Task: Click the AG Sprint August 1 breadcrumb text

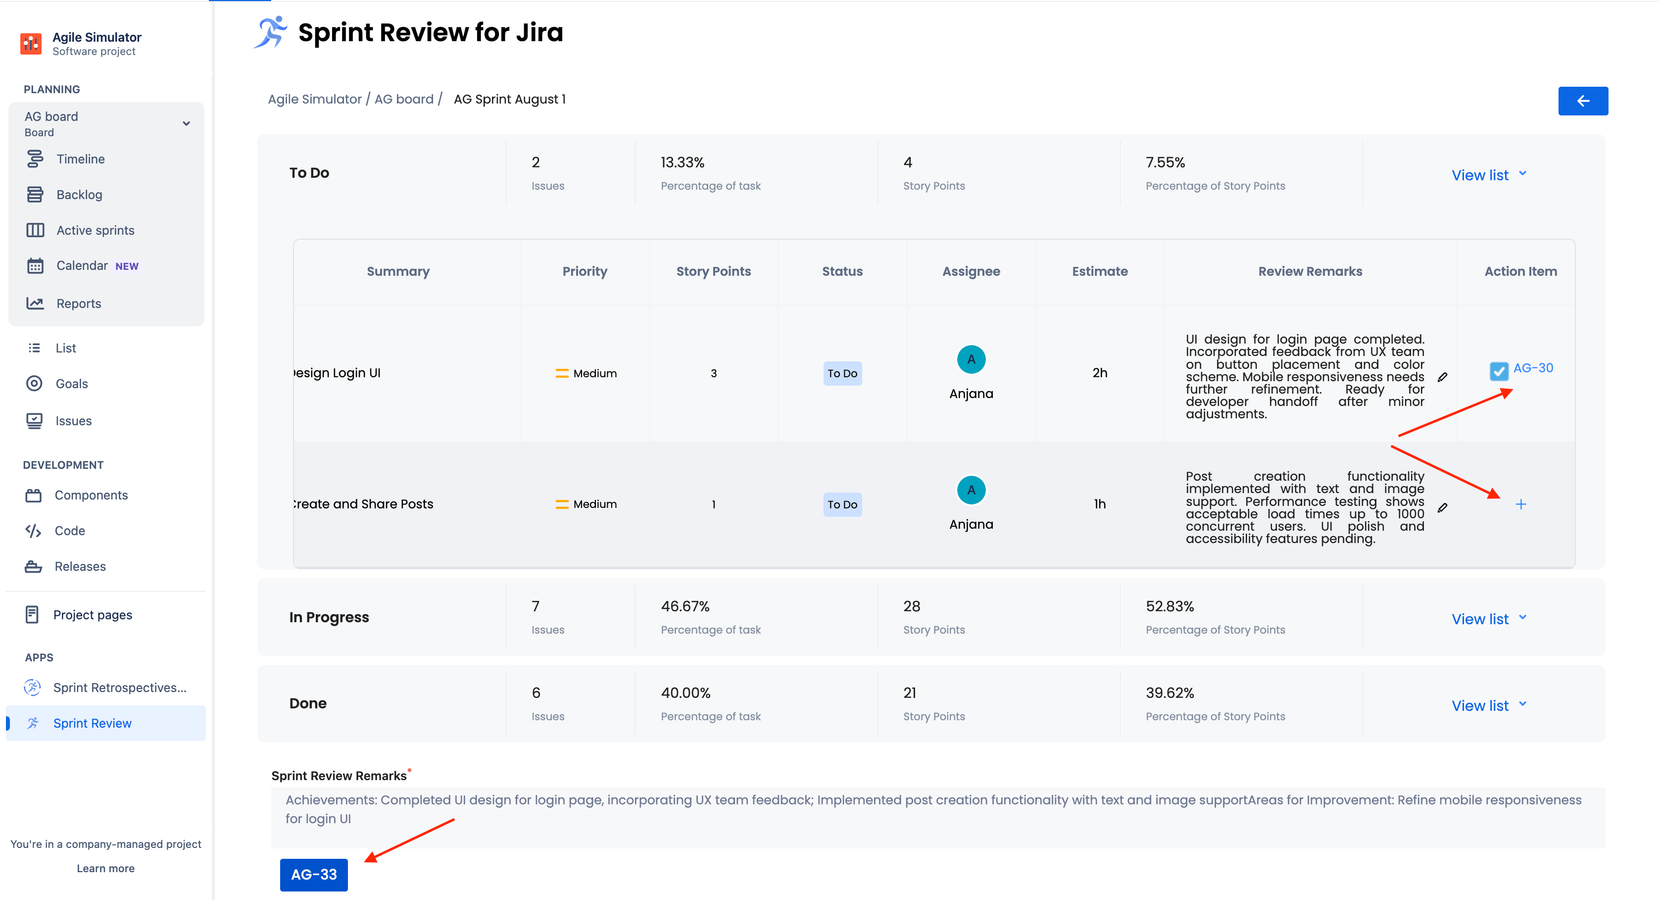Action: pyautogui.click(x=510, y=99)
